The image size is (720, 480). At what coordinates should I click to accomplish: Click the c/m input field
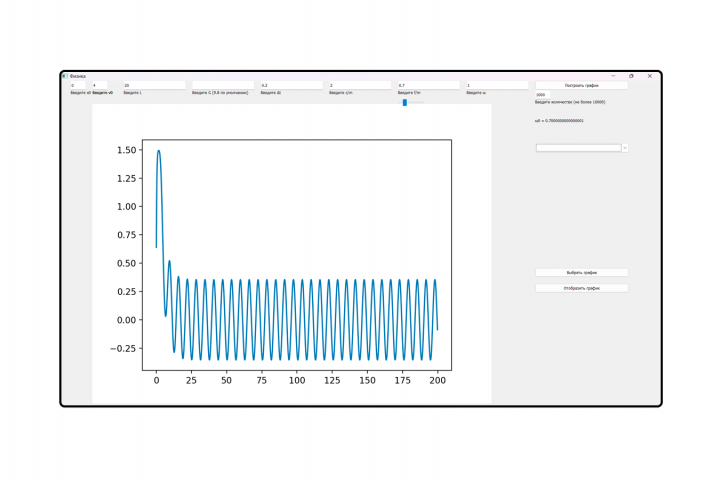coord(360,85)
